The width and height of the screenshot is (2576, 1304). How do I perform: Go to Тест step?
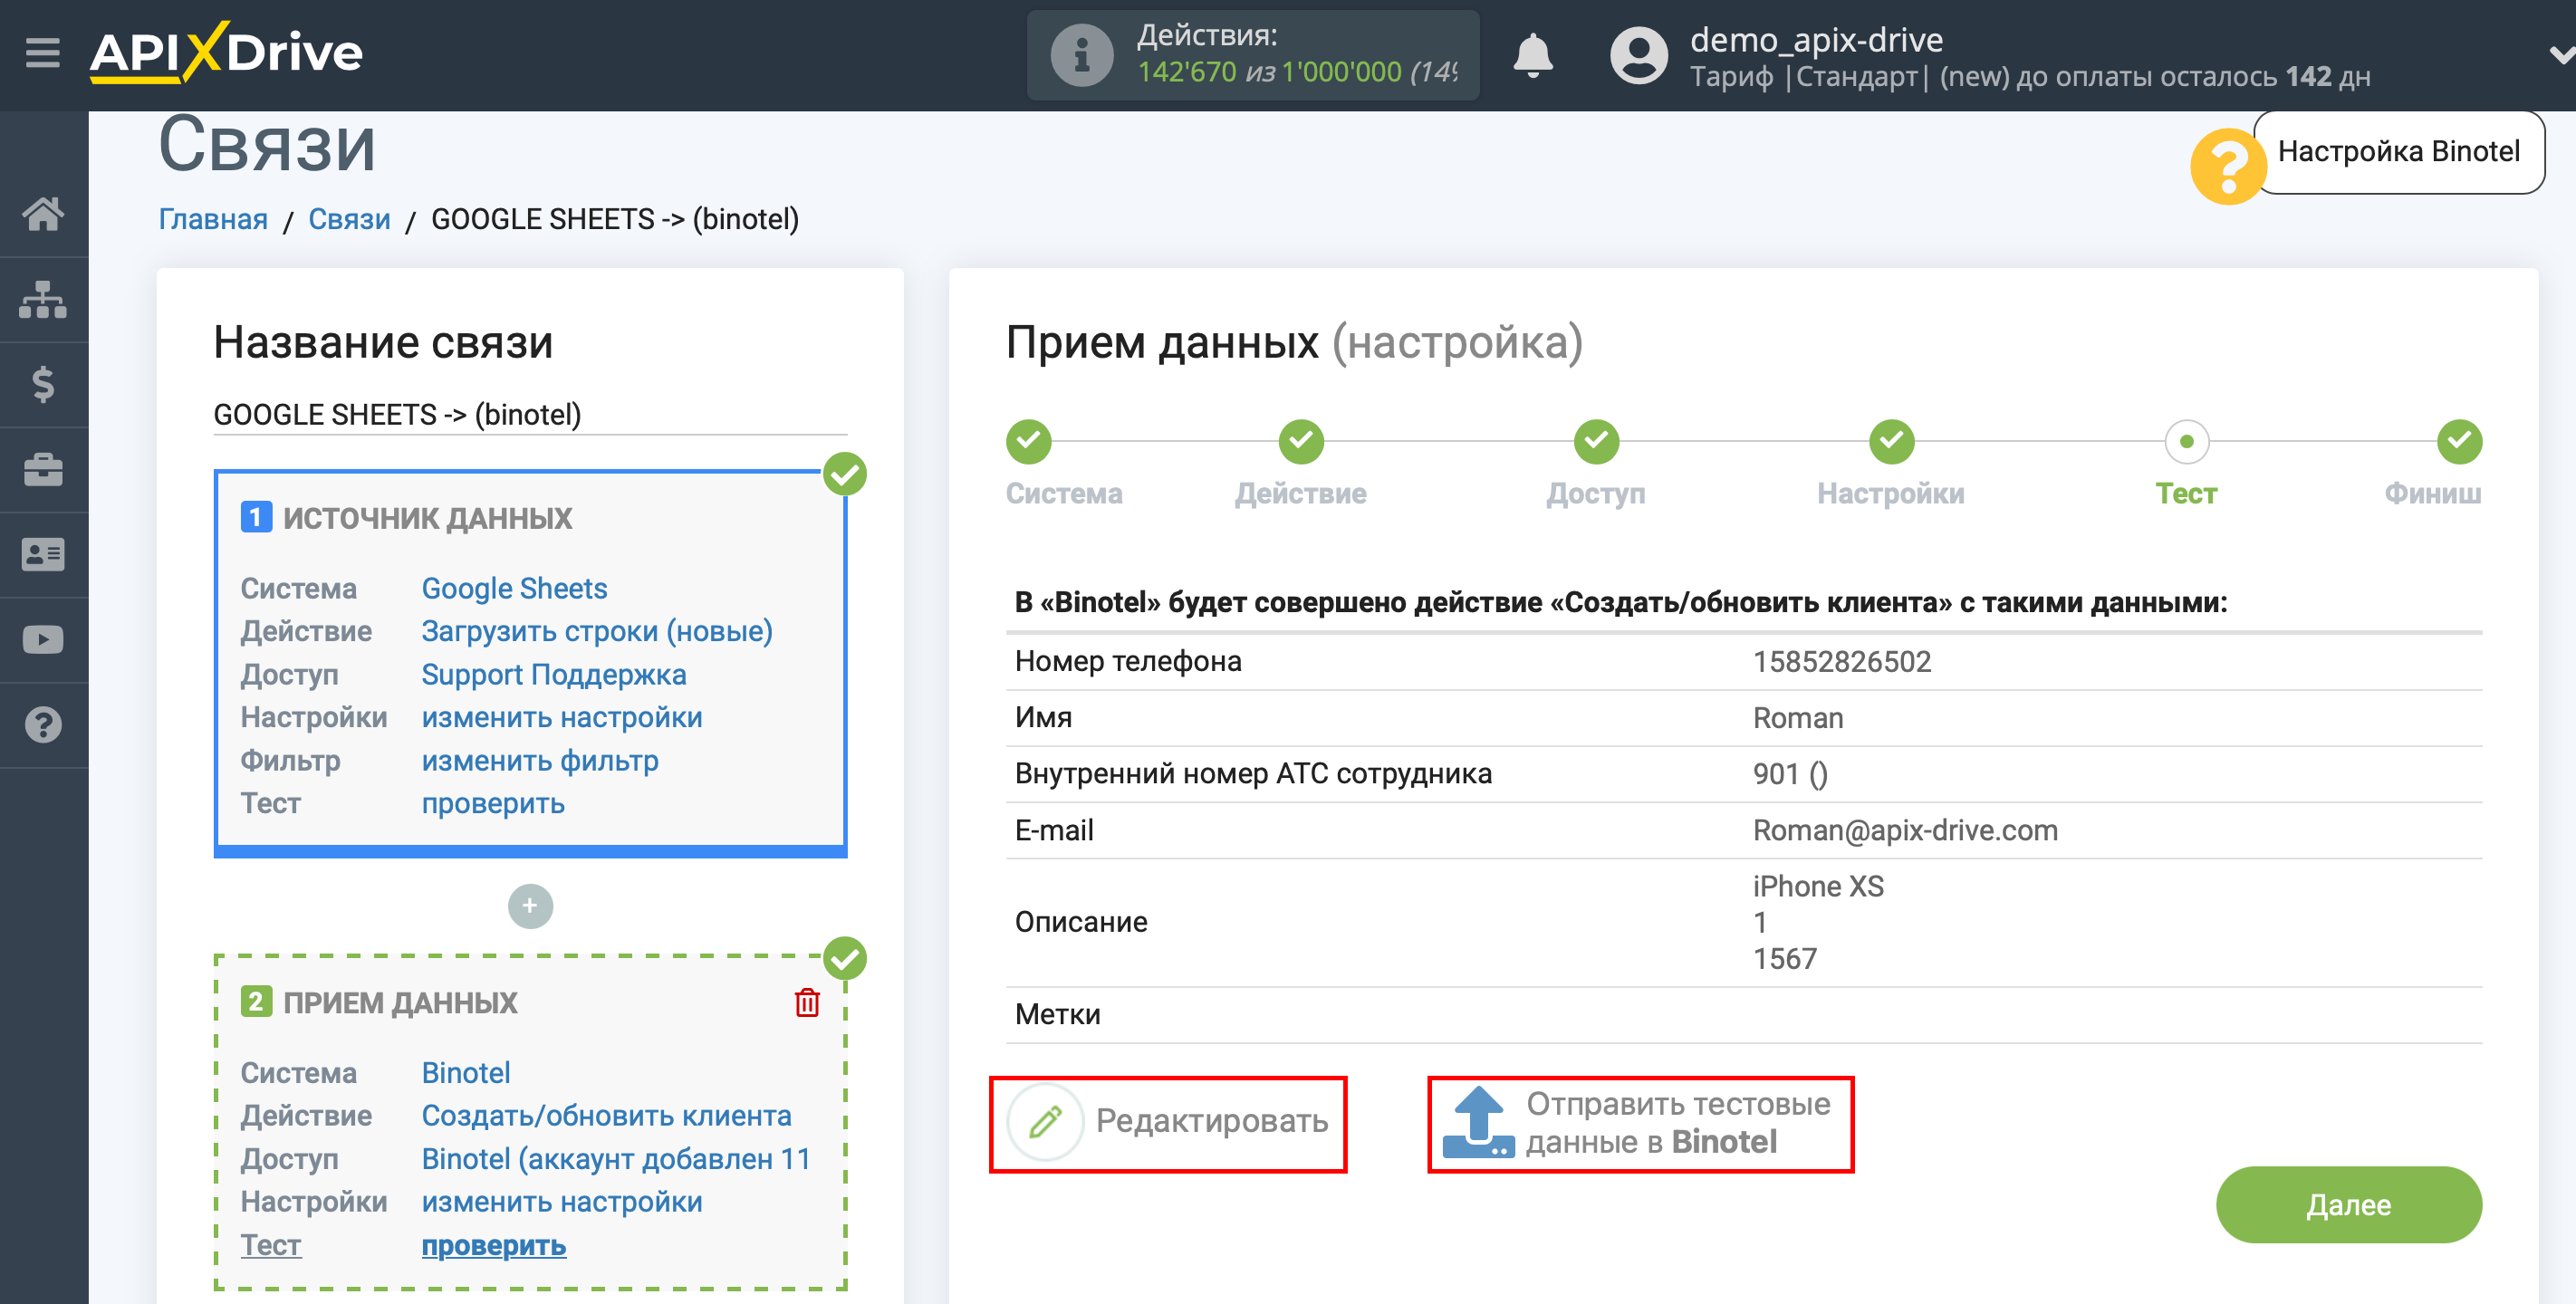tap(2186, 441)
